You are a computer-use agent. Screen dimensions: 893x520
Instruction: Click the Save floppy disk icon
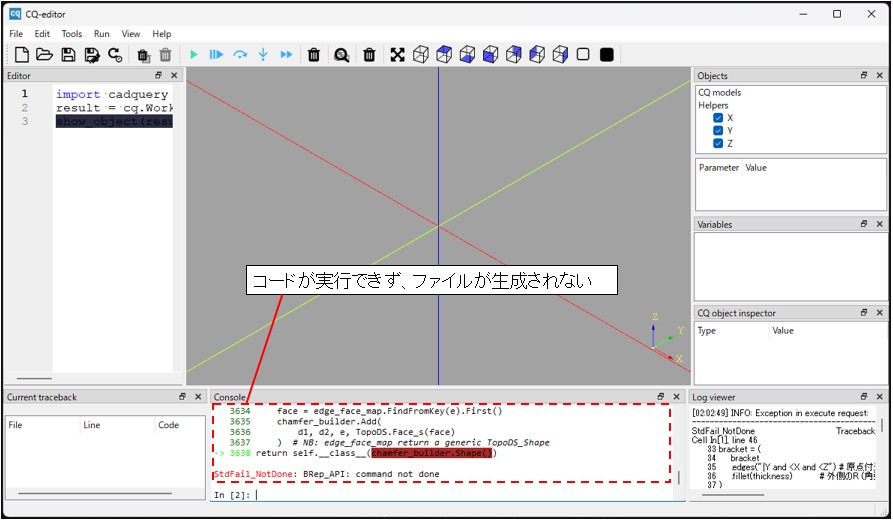tap(68, 55)
